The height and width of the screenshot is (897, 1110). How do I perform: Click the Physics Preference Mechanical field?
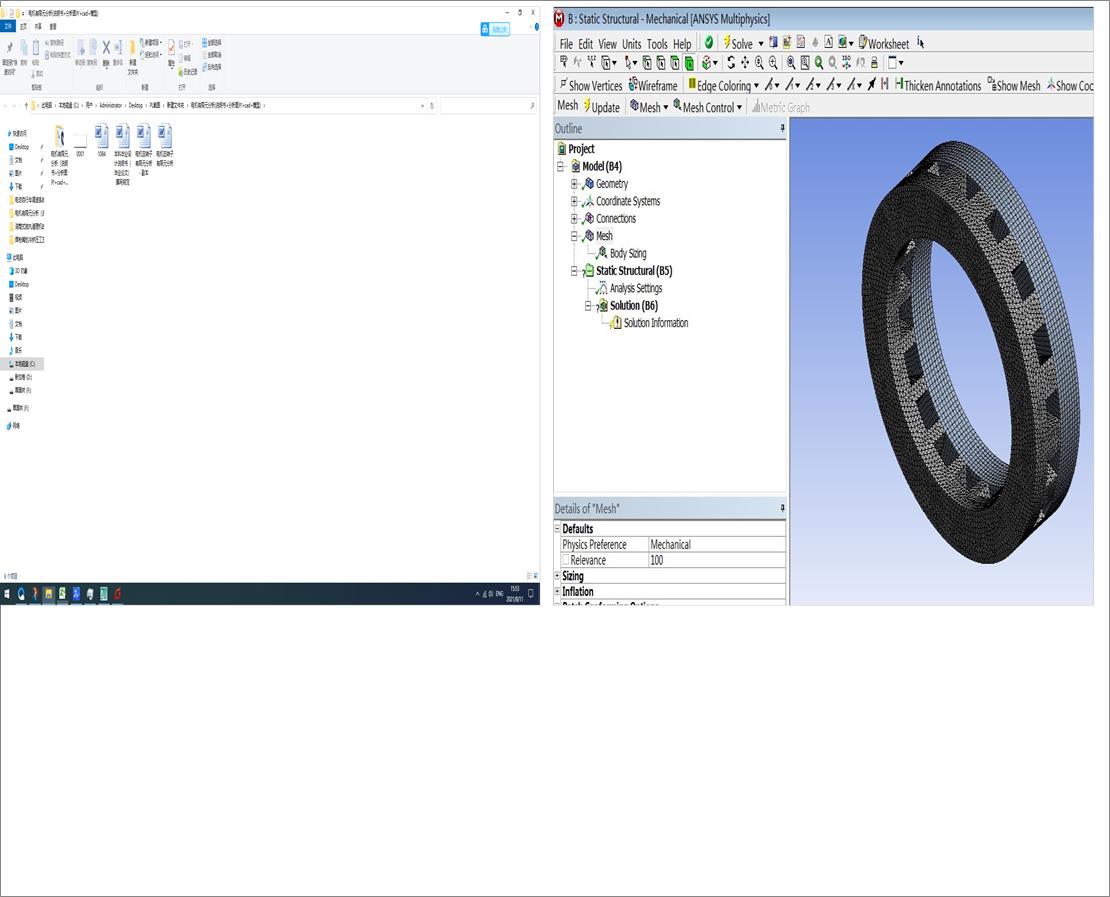point(716,544)
